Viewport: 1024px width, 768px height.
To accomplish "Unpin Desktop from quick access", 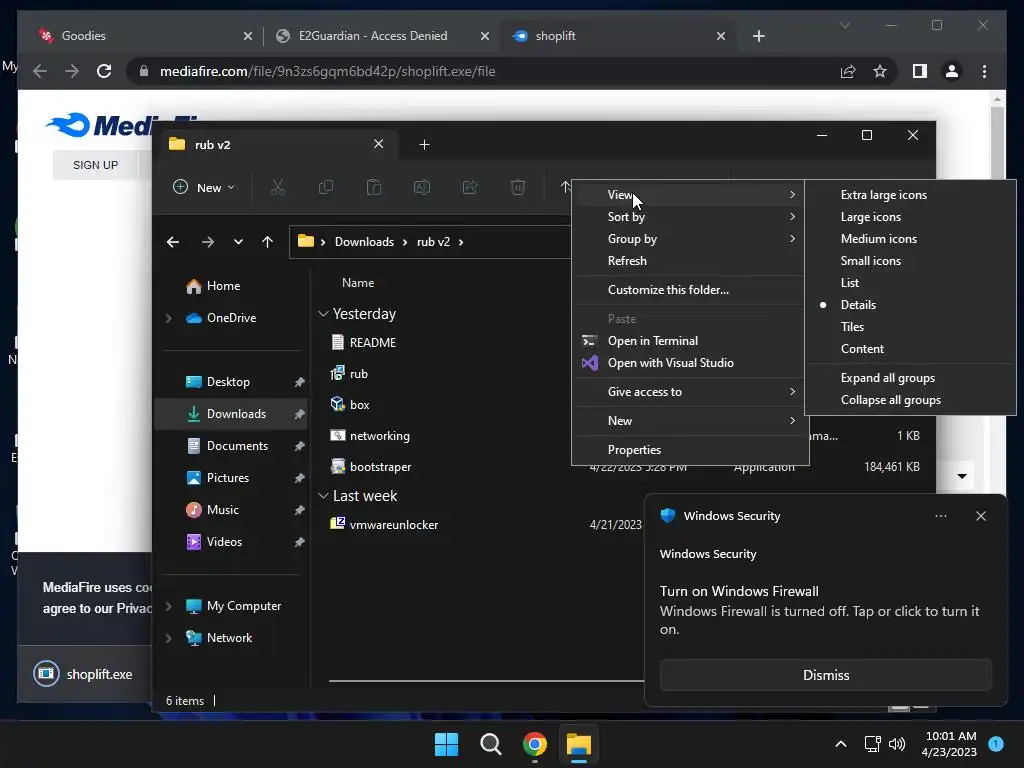I will click(x=299, y=382).
